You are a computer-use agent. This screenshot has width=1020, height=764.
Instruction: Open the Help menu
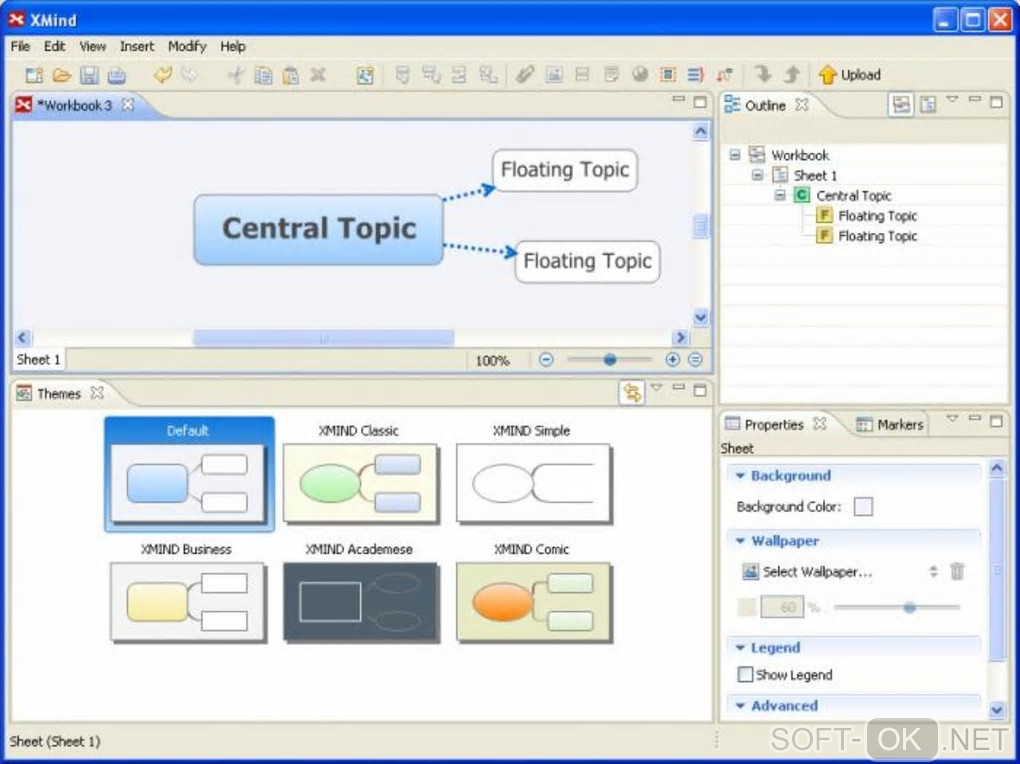pos(232,46)
